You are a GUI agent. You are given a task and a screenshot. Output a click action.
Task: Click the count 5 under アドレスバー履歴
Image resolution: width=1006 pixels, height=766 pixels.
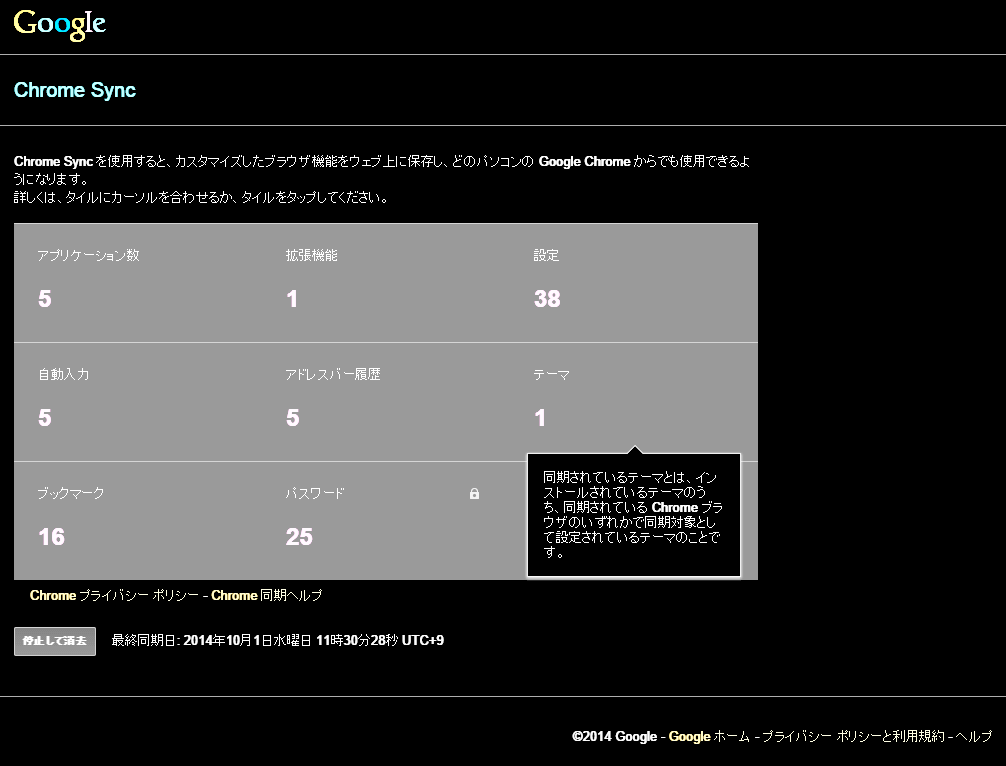pos(293,418)
